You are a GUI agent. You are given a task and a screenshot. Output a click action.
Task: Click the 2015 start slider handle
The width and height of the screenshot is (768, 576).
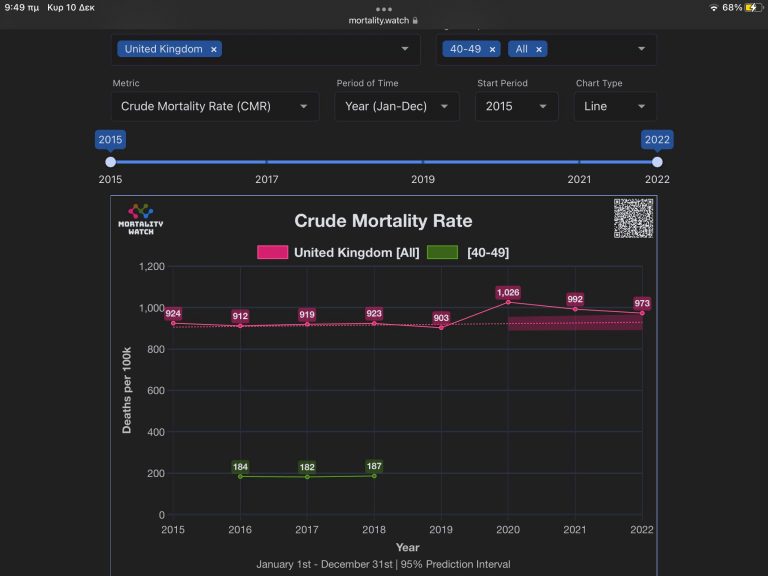click(111, 162)
